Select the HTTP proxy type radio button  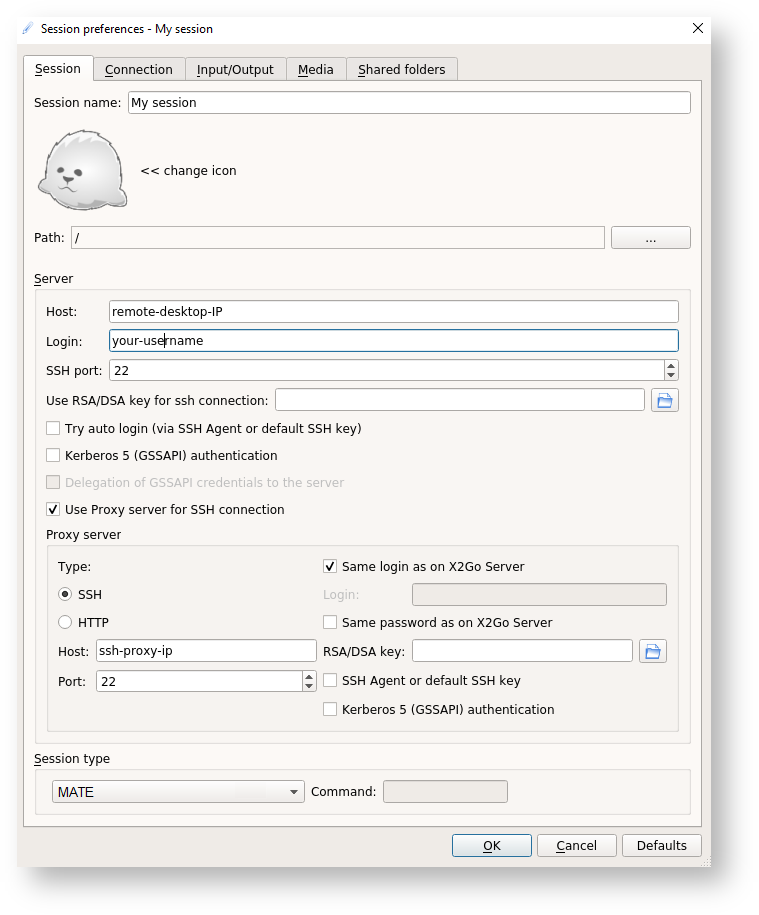point(65,622)
